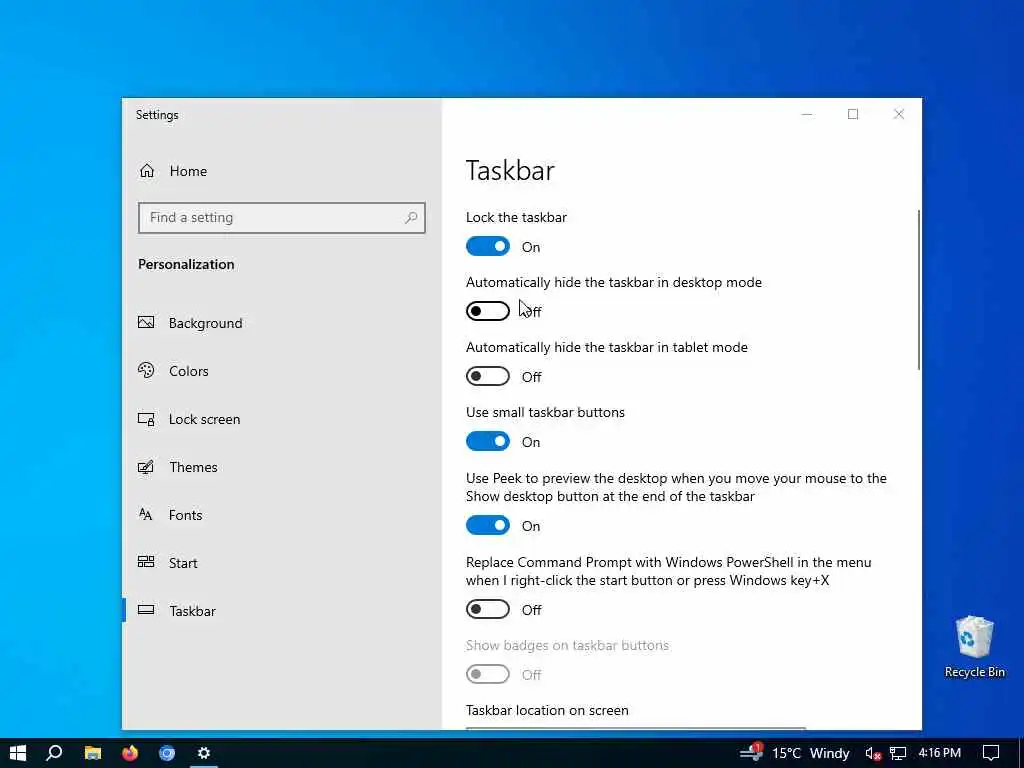Viewport: 1024px width, 768px height.
Task: Click the search magnifier in Find a setting
Action: click(x=411, y=217)
